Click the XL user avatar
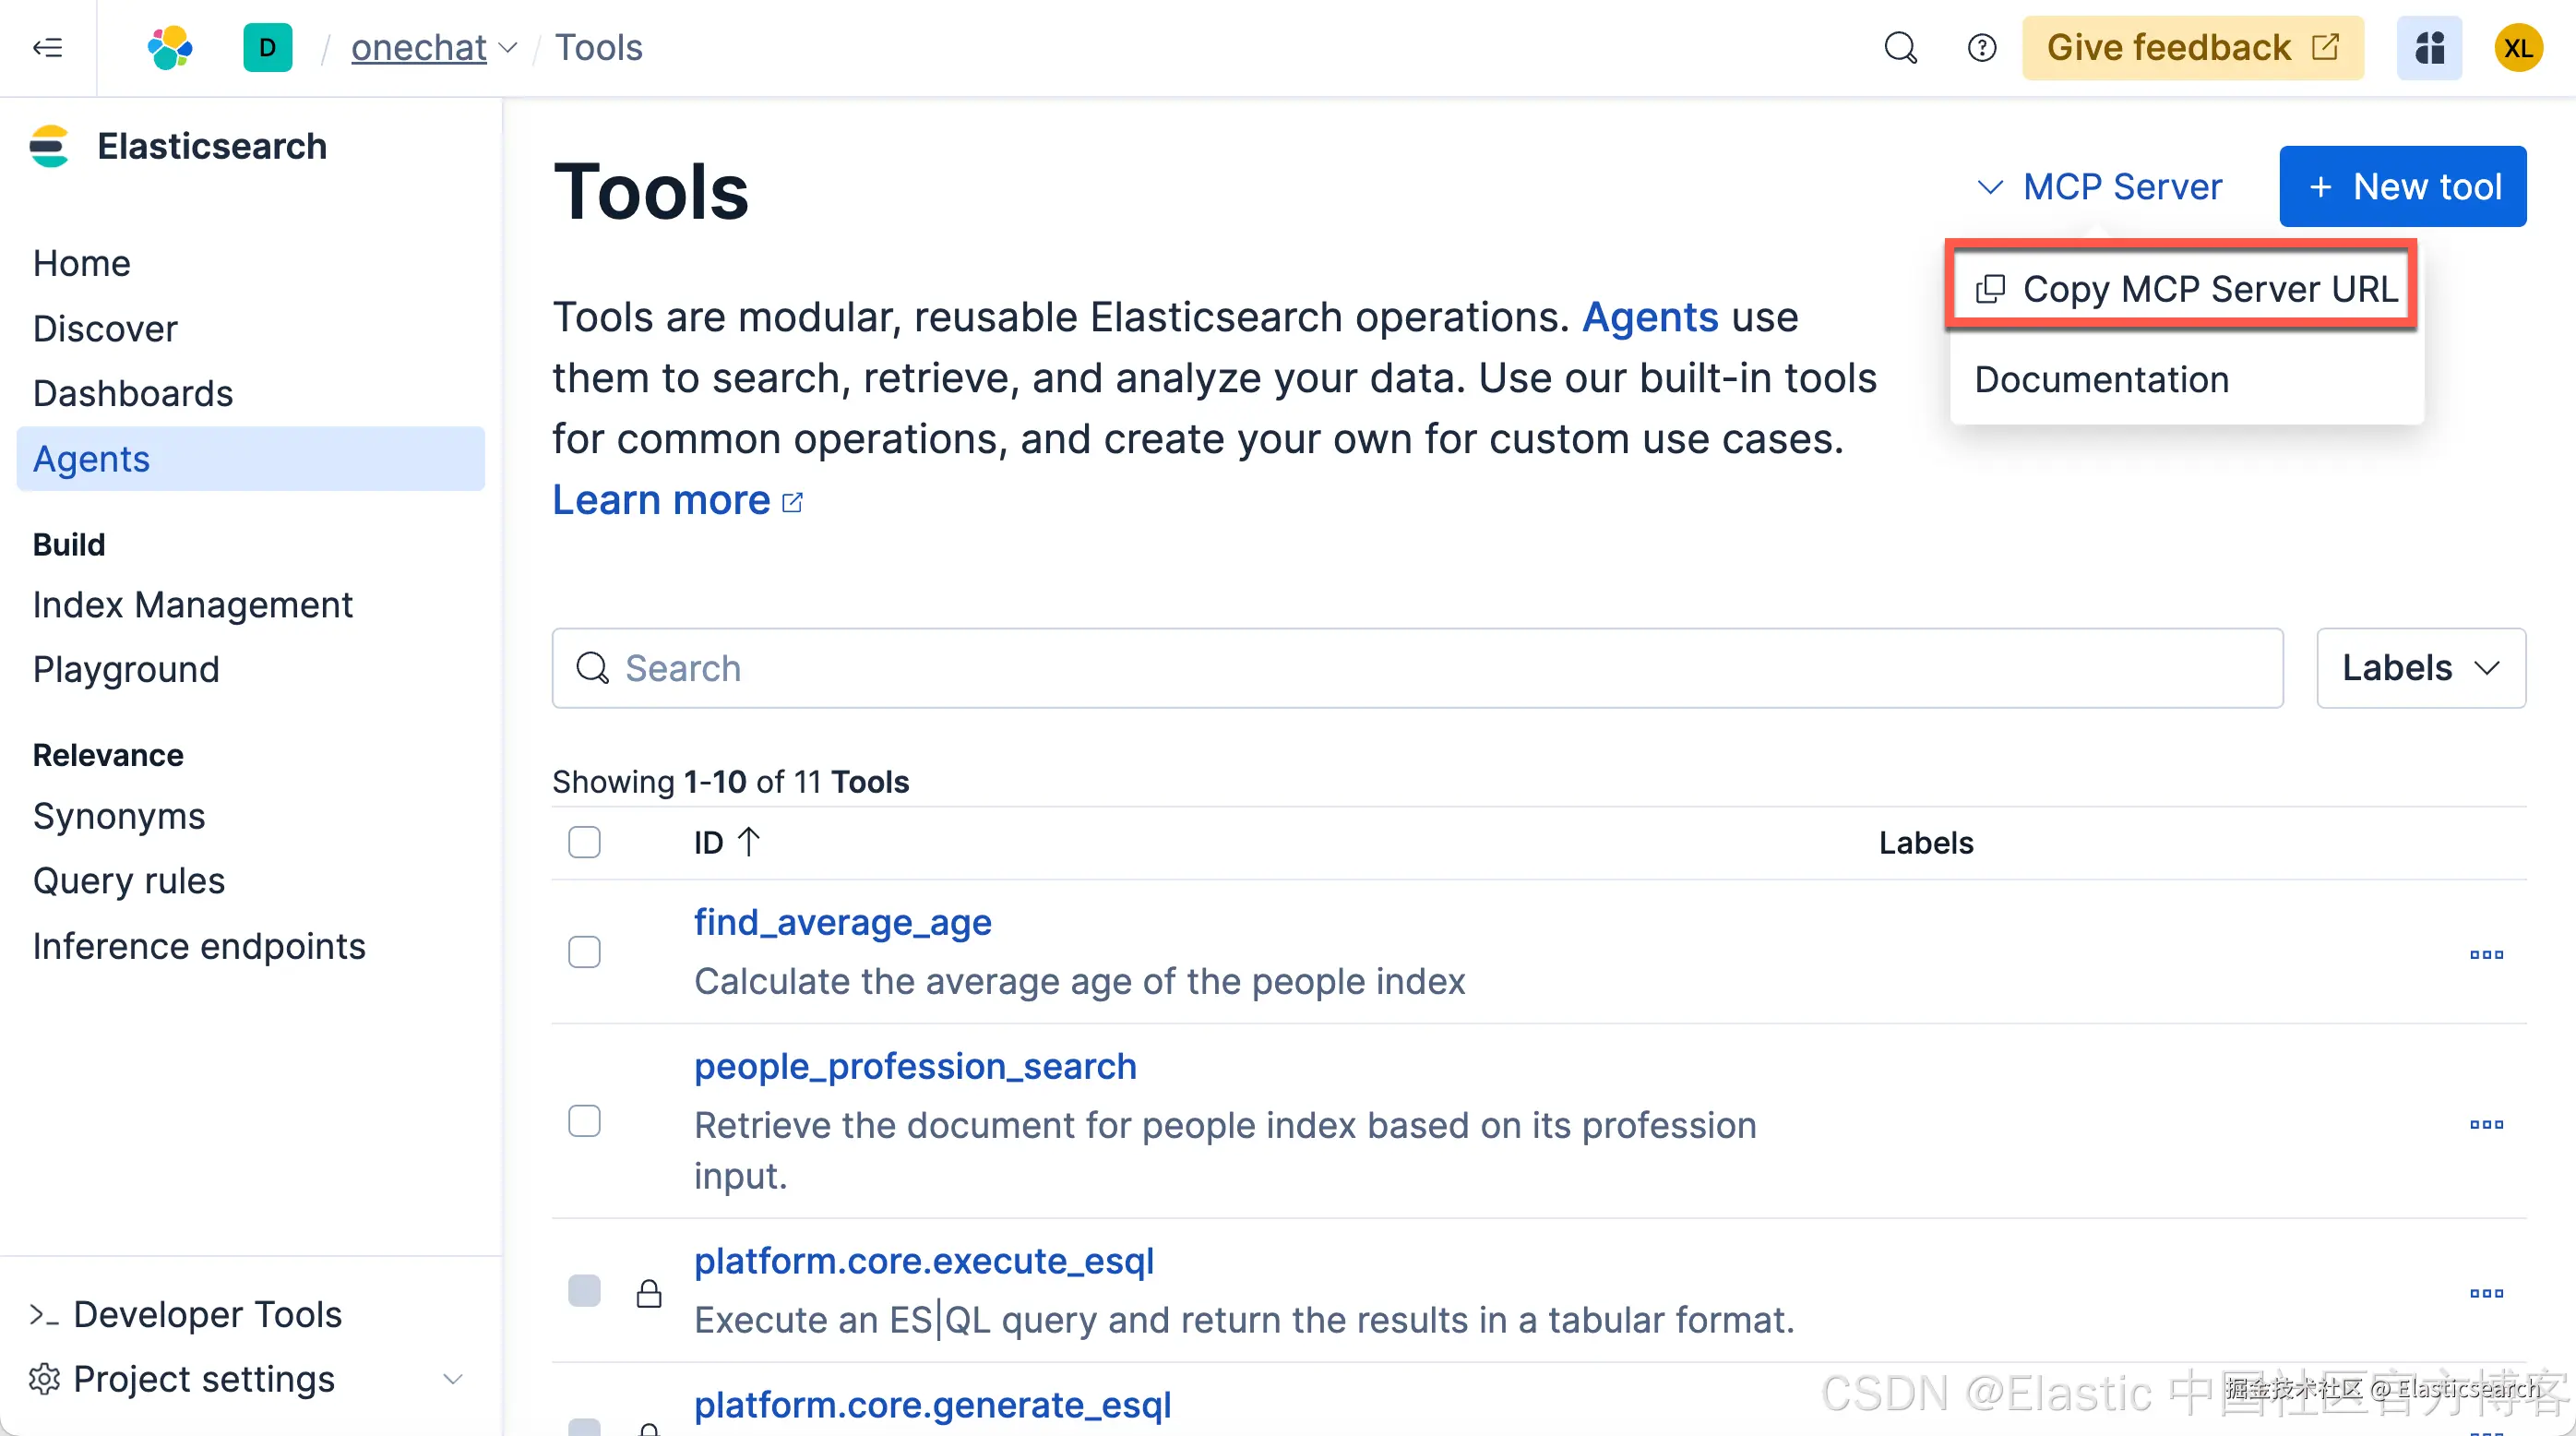The height and width of the screenshot is (1436, 2576). pos(2518,47)
